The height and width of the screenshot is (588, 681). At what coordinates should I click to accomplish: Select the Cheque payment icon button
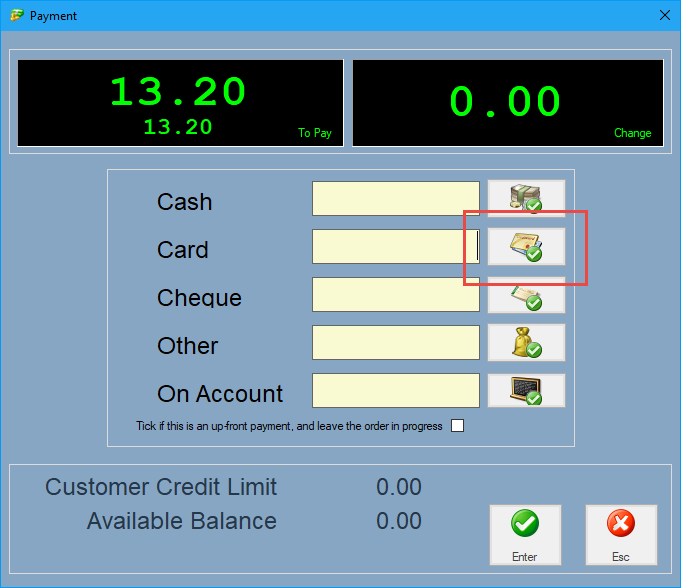526,296
